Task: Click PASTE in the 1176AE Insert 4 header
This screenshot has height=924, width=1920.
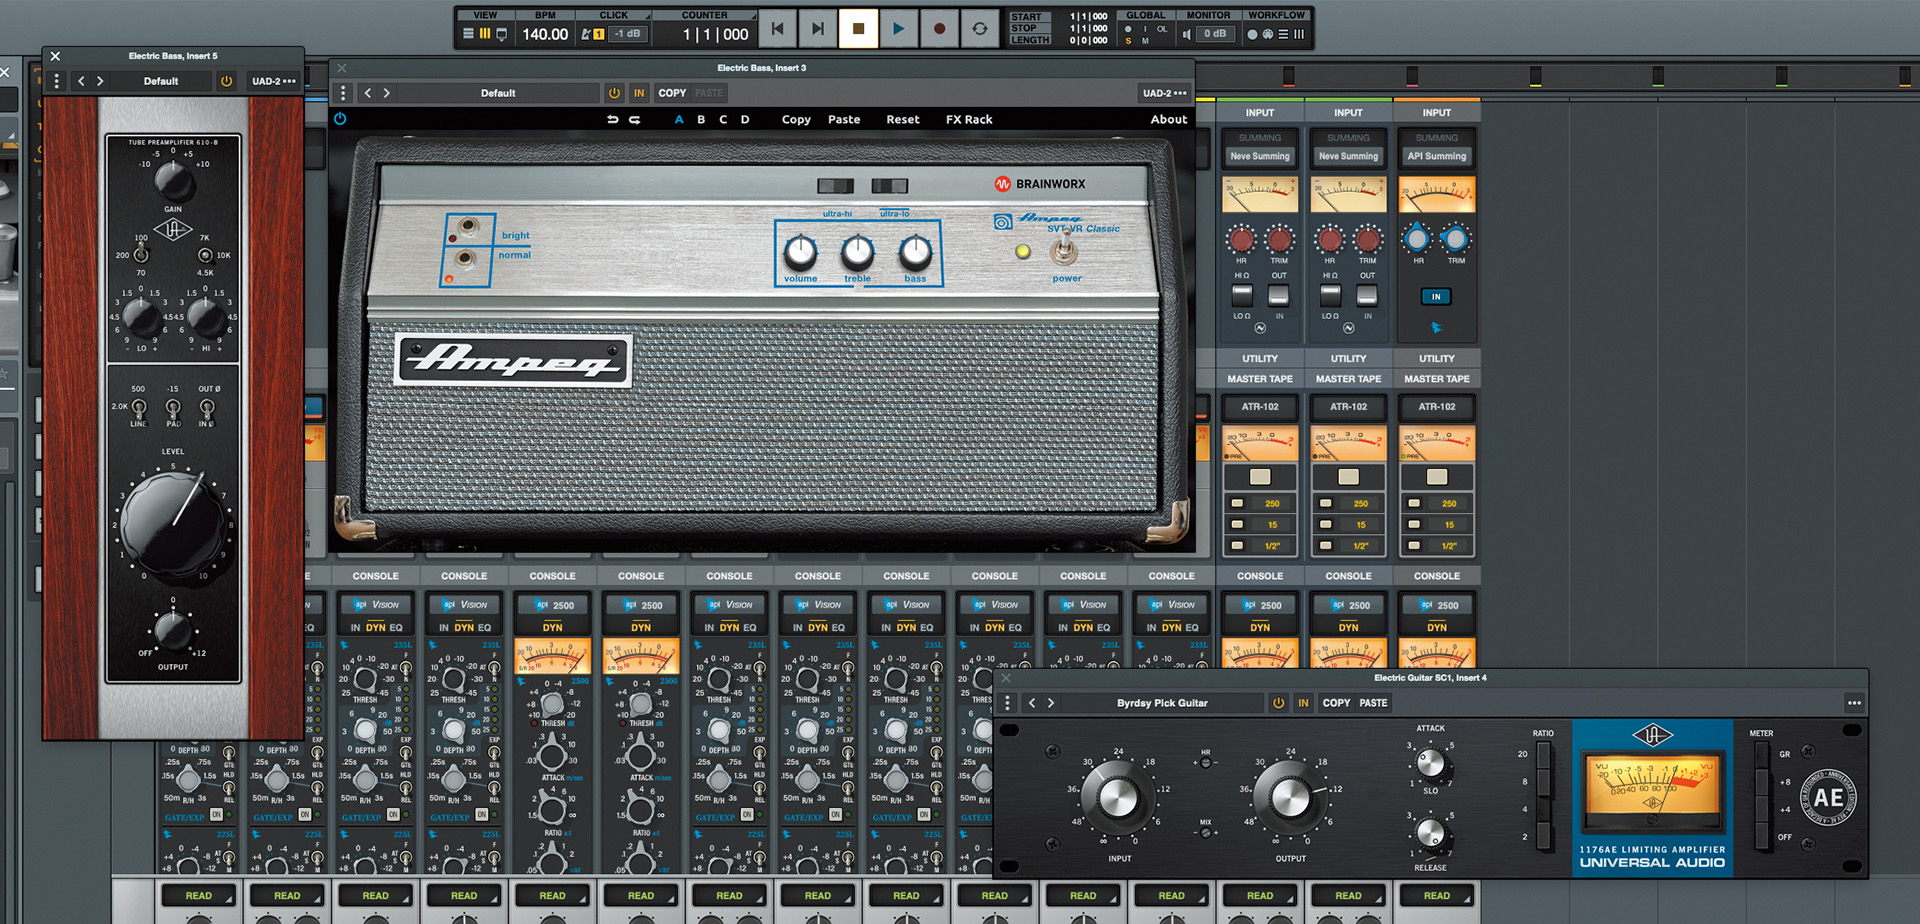Action: coord(1373,703)
